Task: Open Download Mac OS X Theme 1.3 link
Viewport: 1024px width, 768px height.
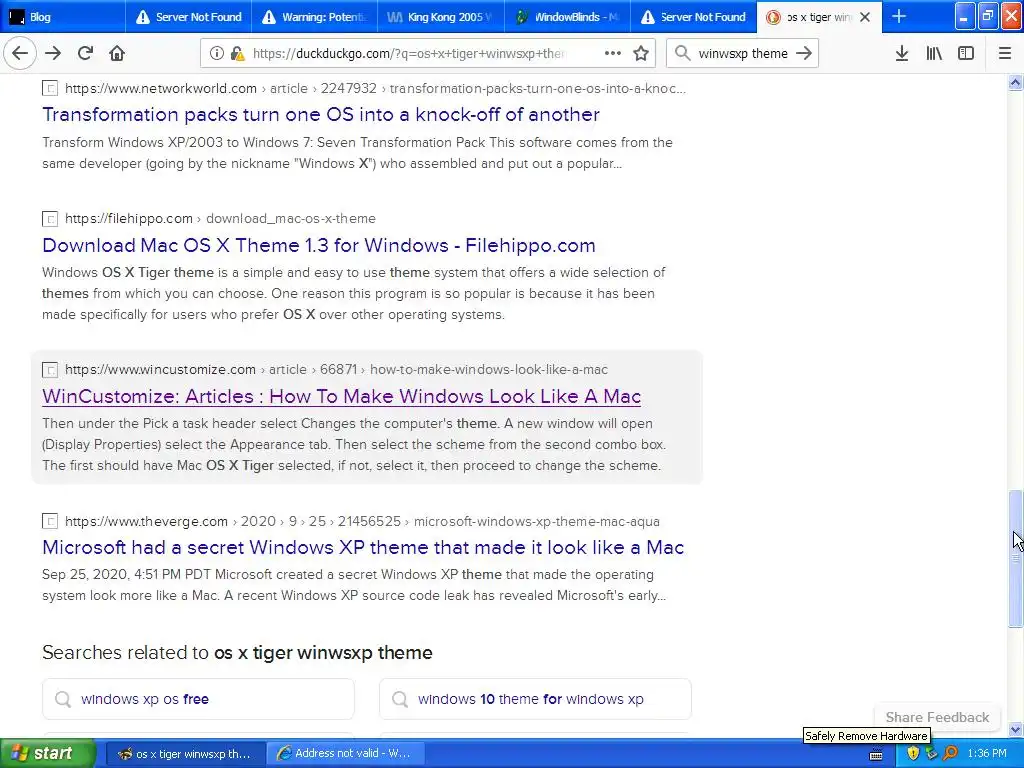Action: [x=319, y=246]
